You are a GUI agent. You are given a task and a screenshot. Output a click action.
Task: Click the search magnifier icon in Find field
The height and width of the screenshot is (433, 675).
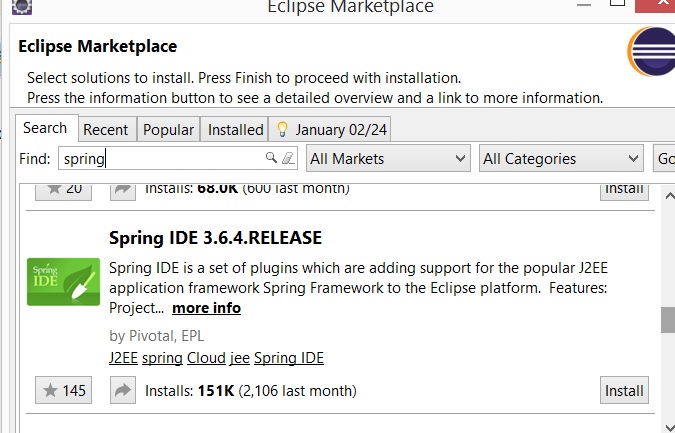pos(271,158)
